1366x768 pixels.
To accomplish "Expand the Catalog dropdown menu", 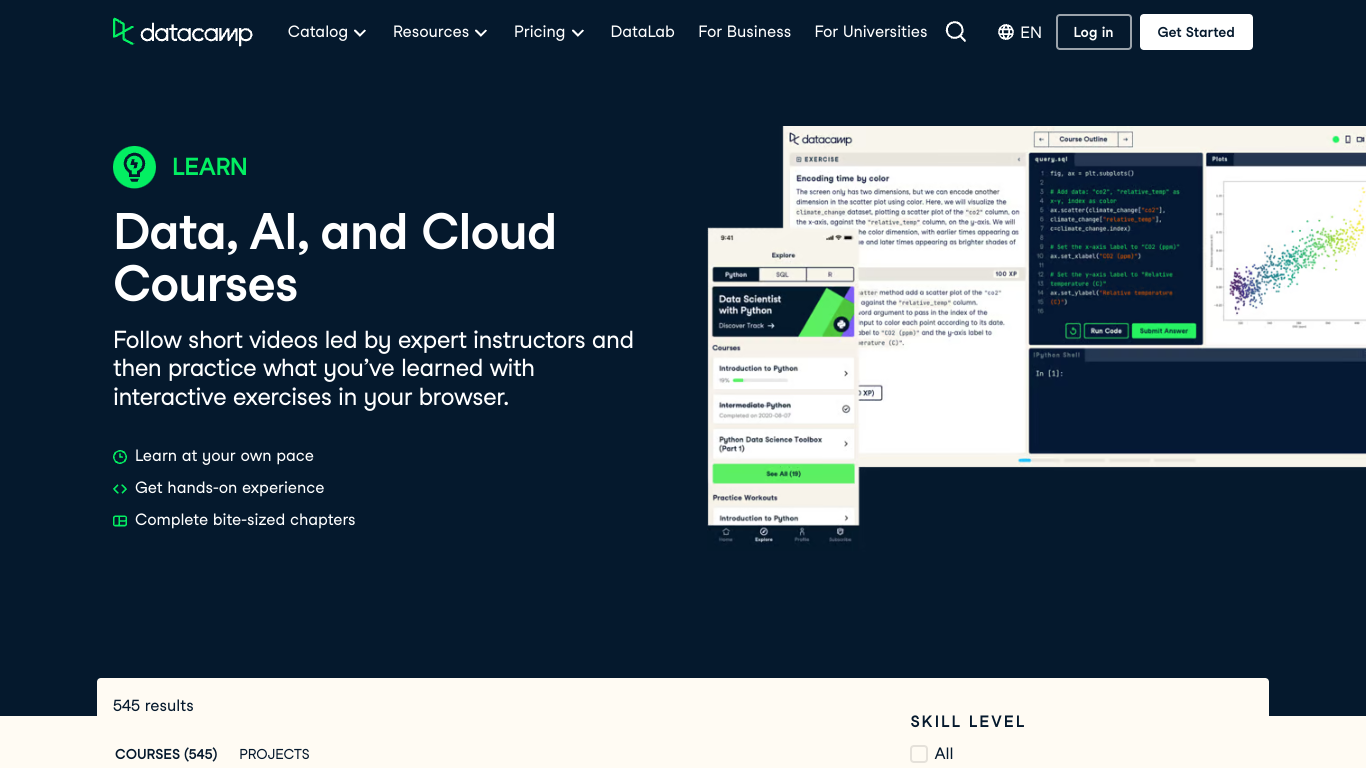I will (x=327, y=32).
